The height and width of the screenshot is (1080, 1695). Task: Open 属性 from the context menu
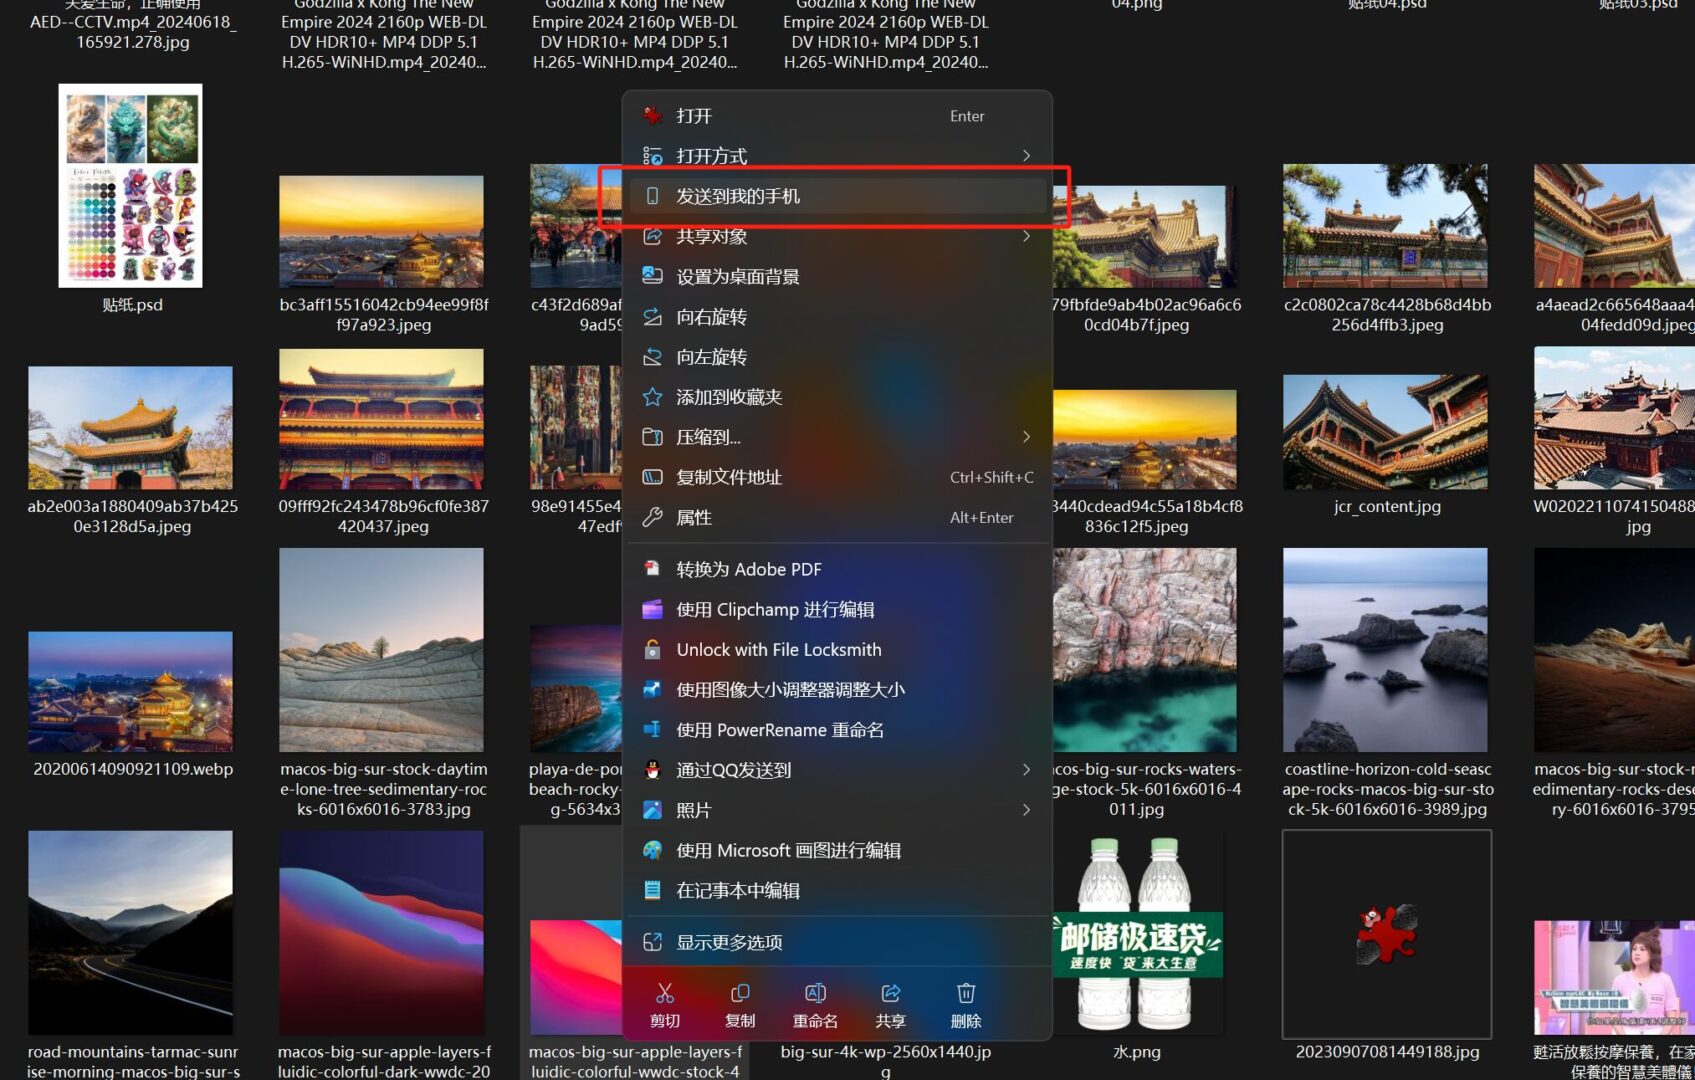tap(838, 517)
